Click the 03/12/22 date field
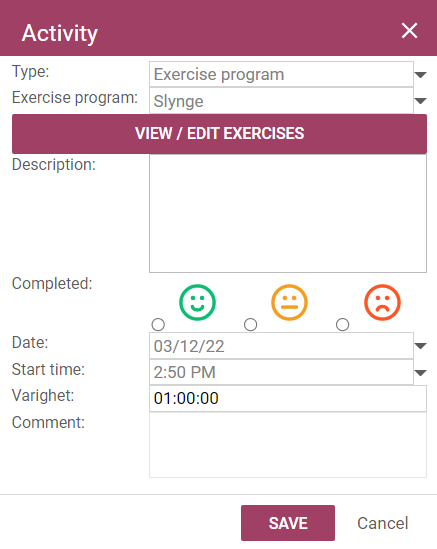This screenshot has height=549, width=437. tap(281, 346)
